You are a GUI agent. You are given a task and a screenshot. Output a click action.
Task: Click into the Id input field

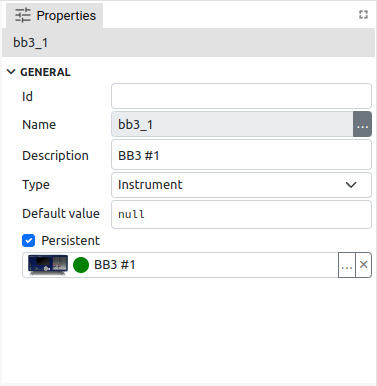[241, 96]
